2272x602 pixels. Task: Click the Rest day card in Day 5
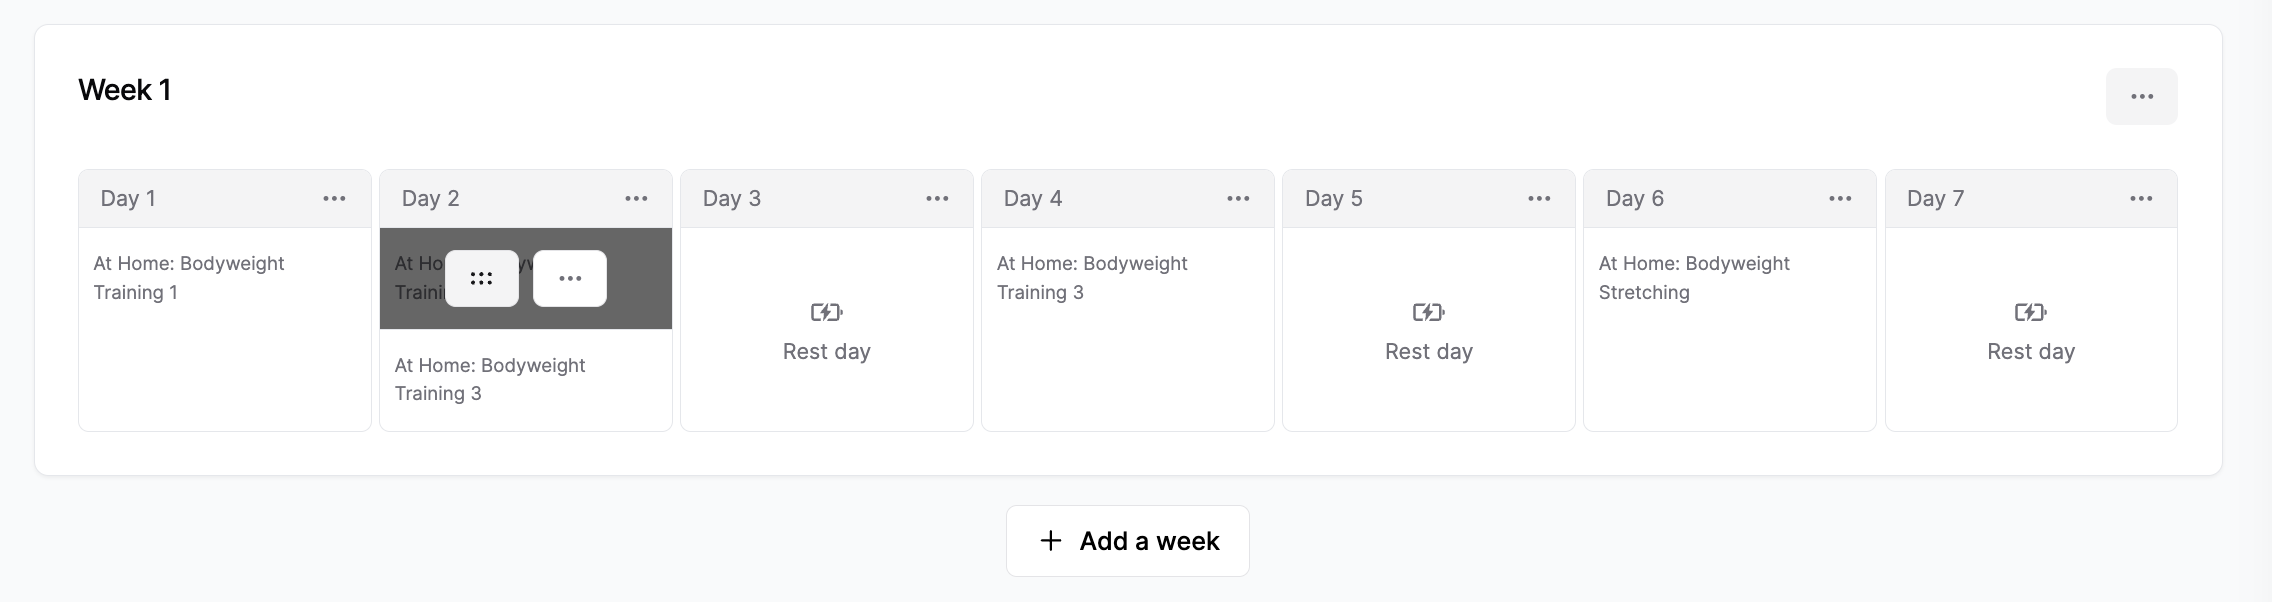tap(1428, 332)
